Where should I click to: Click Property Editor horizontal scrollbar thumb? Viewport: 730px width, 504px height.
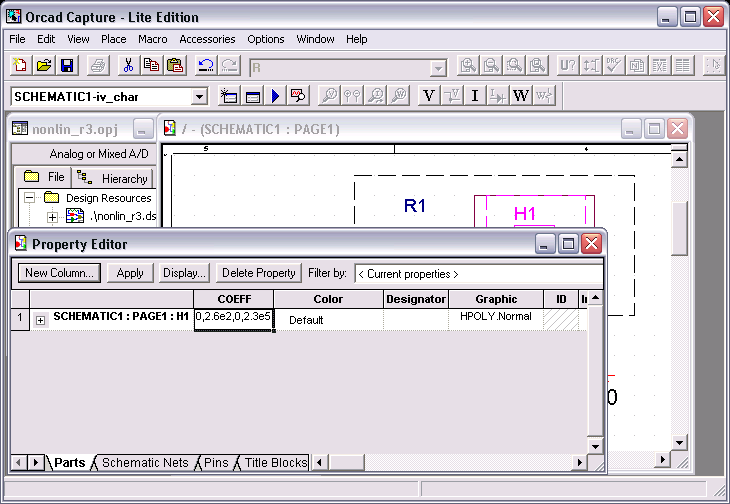[345, 463]
